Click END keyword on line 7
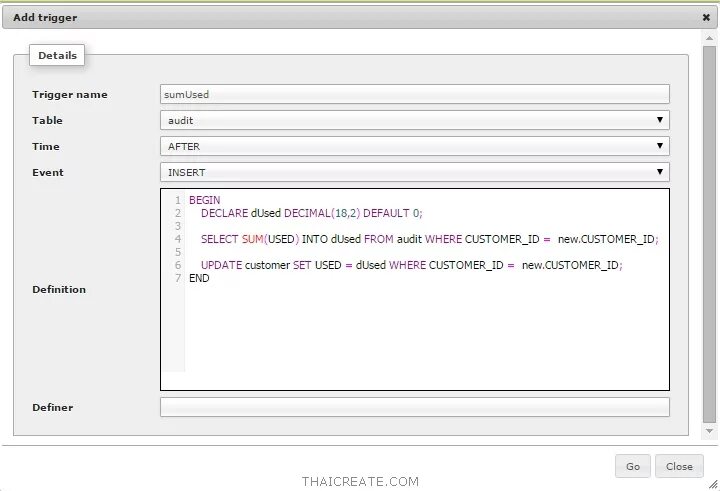The width and height of the screenshot is (720, 491). click(x=199, y=278)
